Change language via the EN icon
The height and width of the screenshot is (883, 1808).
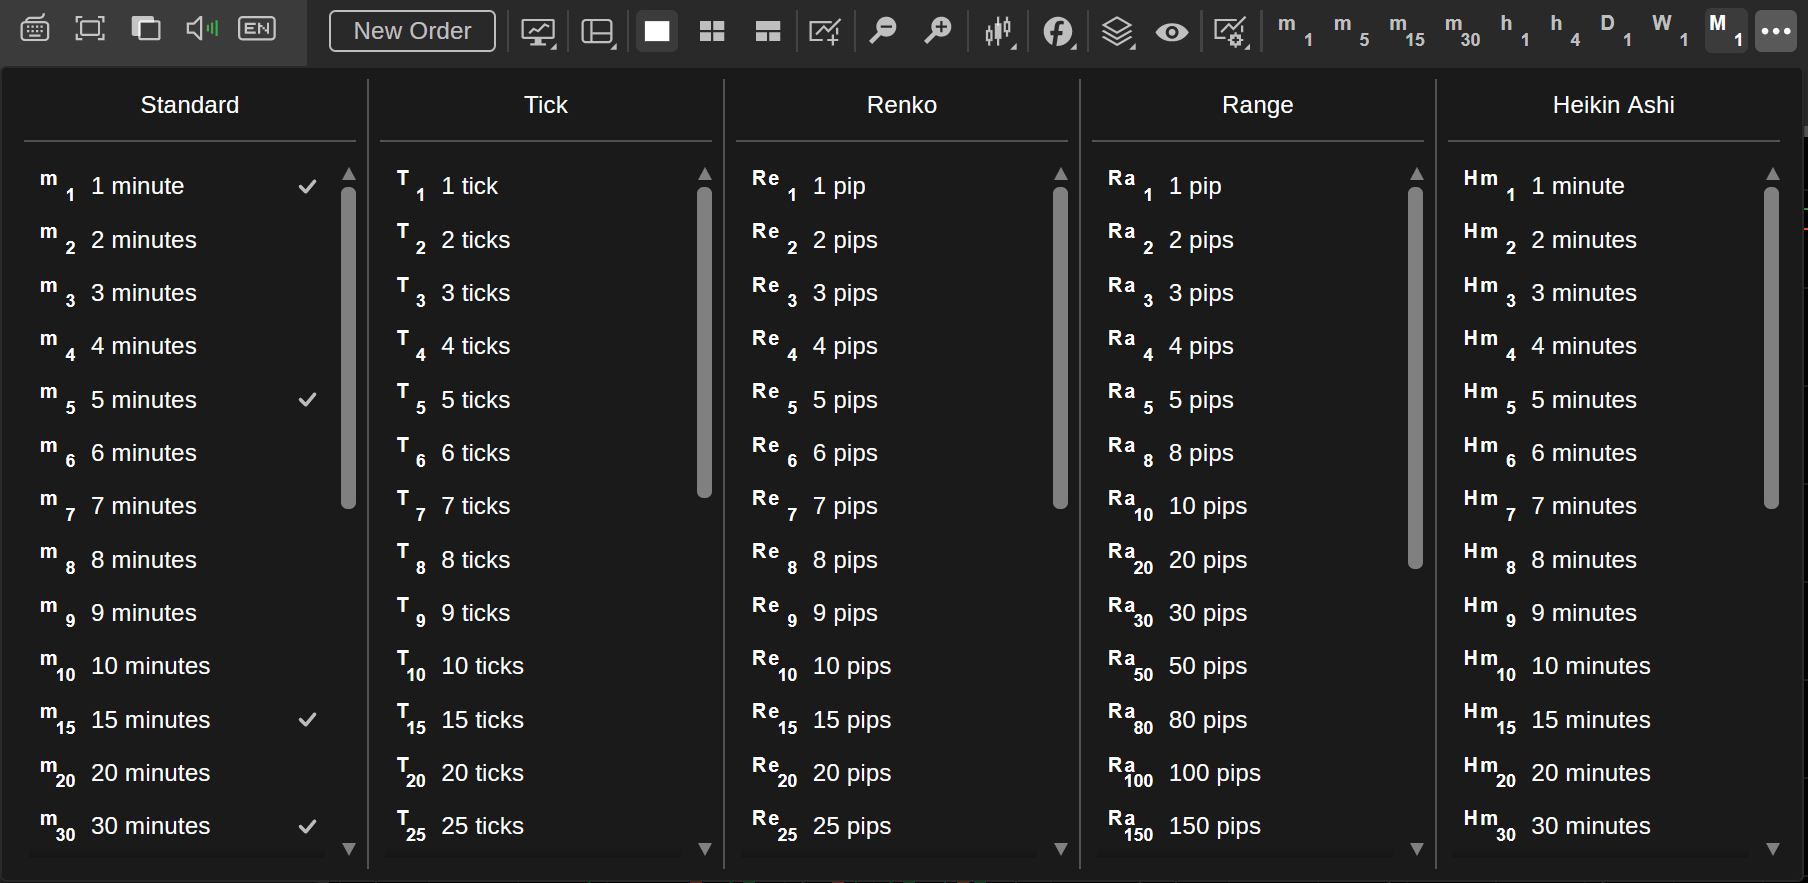click(257, 29)
